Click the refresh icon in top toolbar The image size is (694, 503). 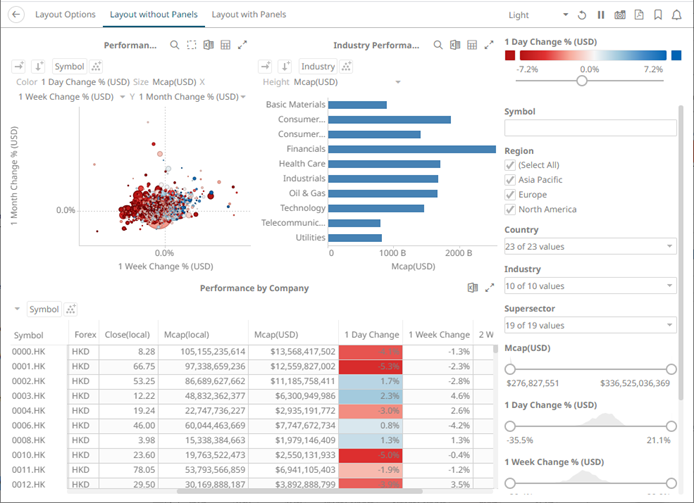[x=581, y=15]
